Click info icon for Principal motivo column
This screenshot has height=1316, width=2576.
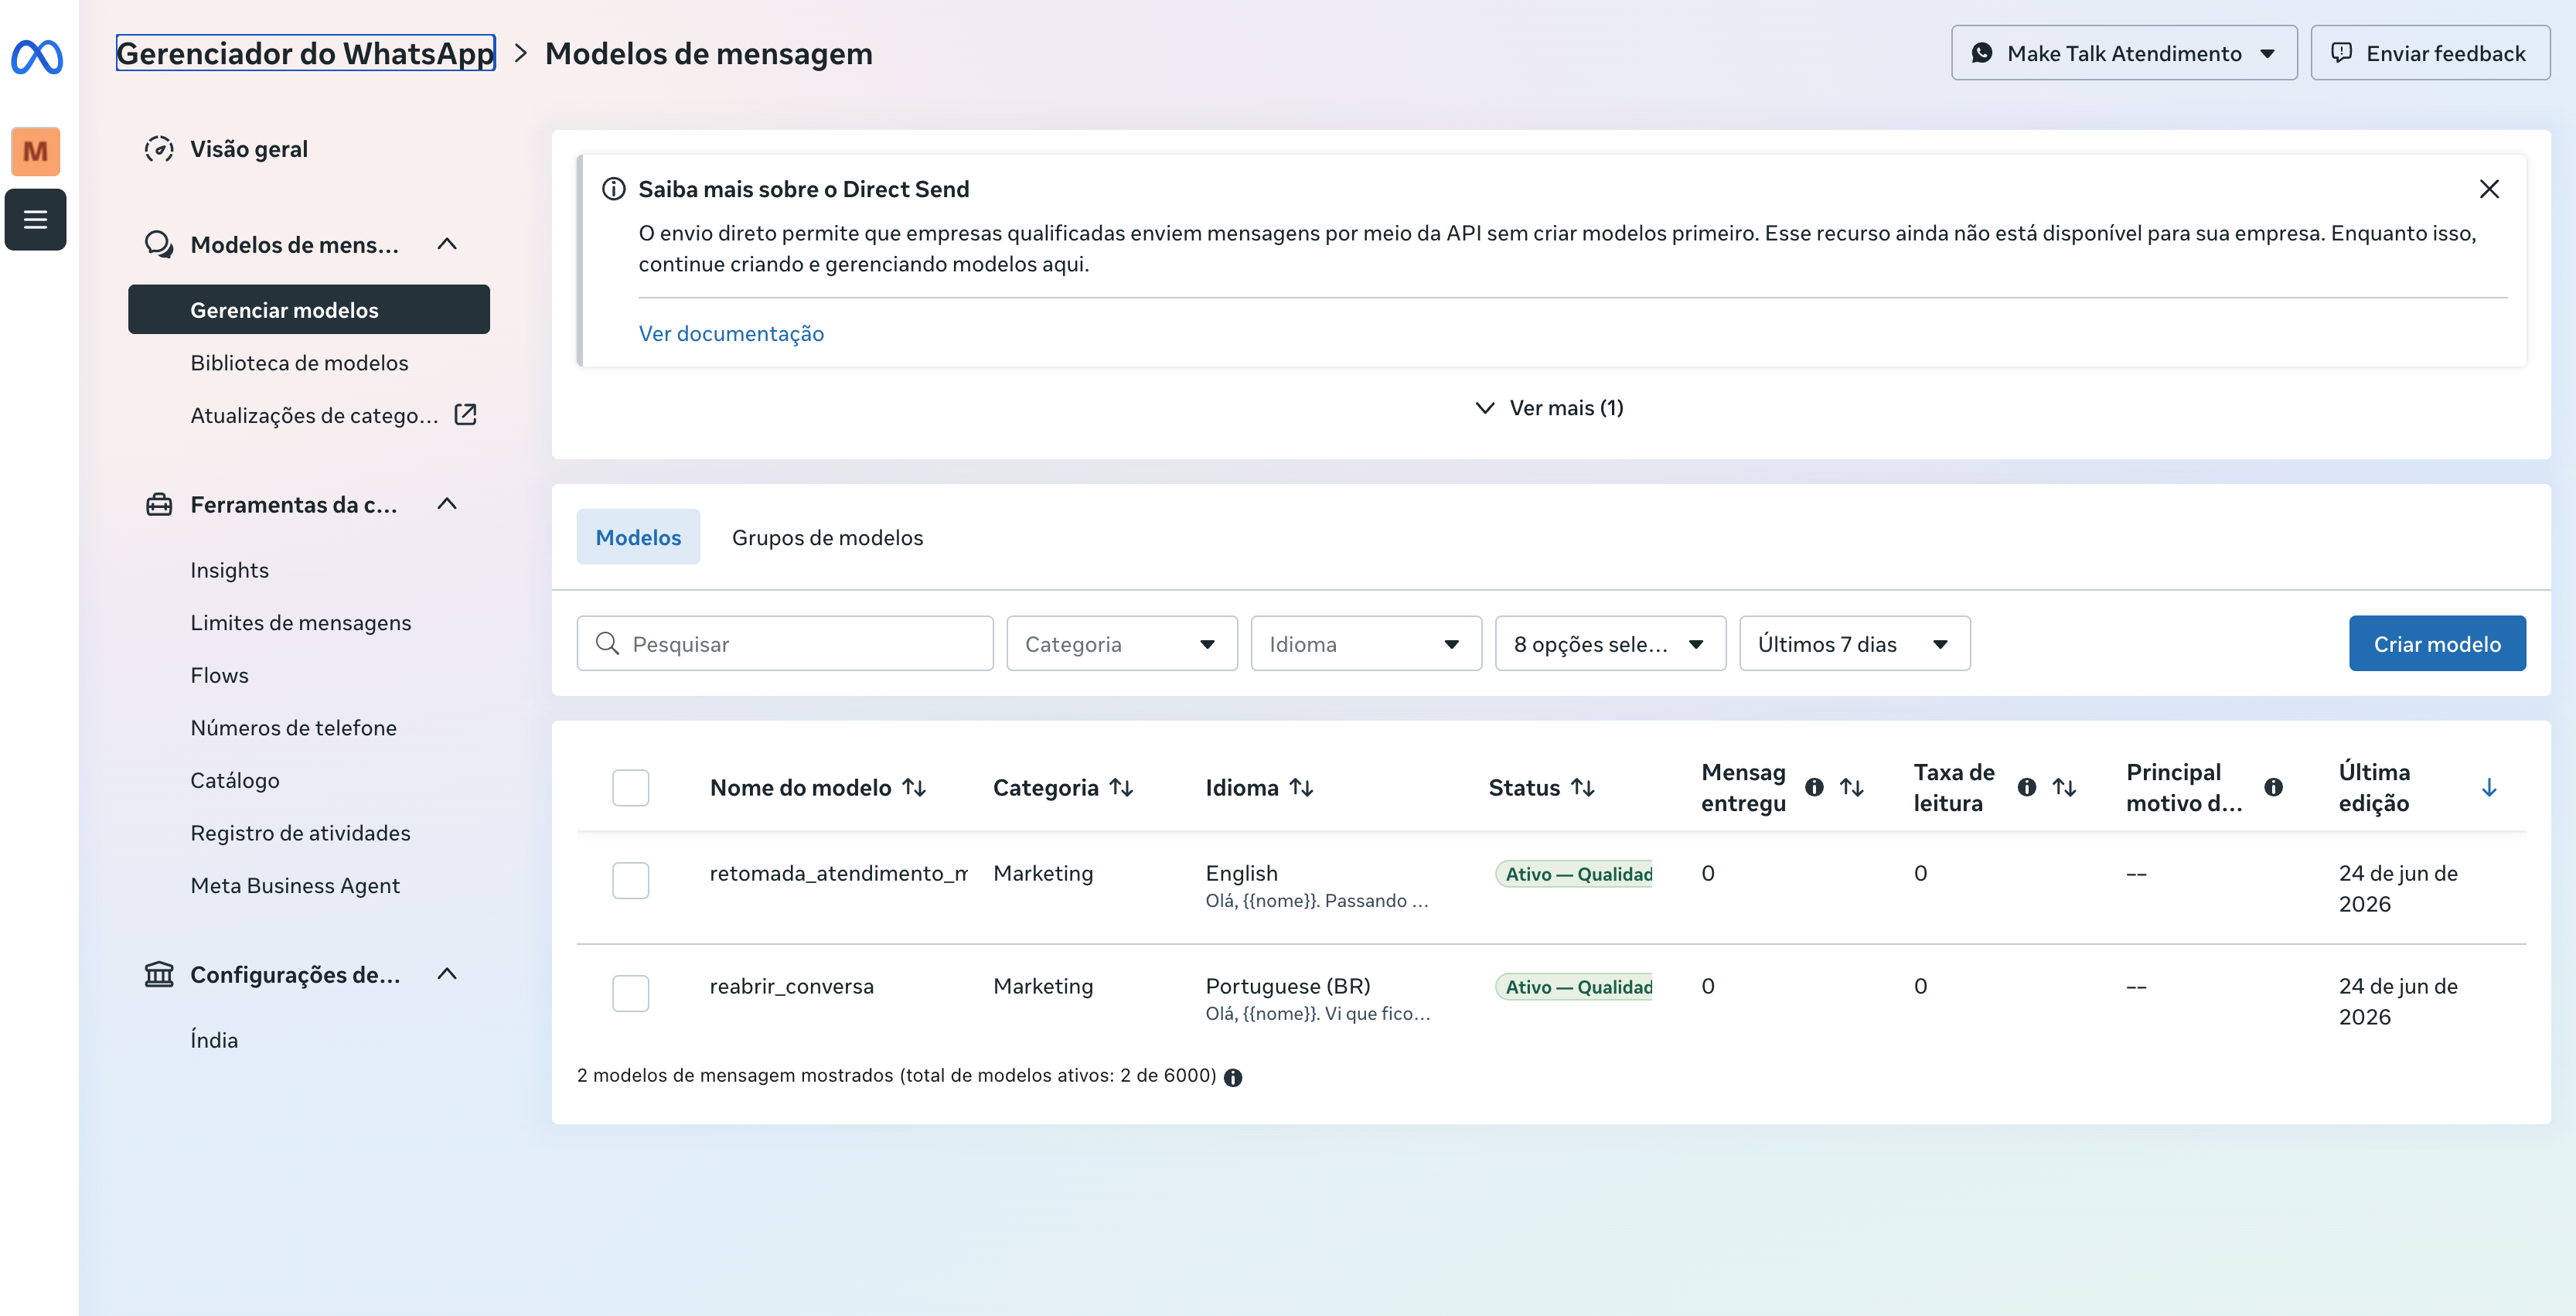click(2274, 788)
